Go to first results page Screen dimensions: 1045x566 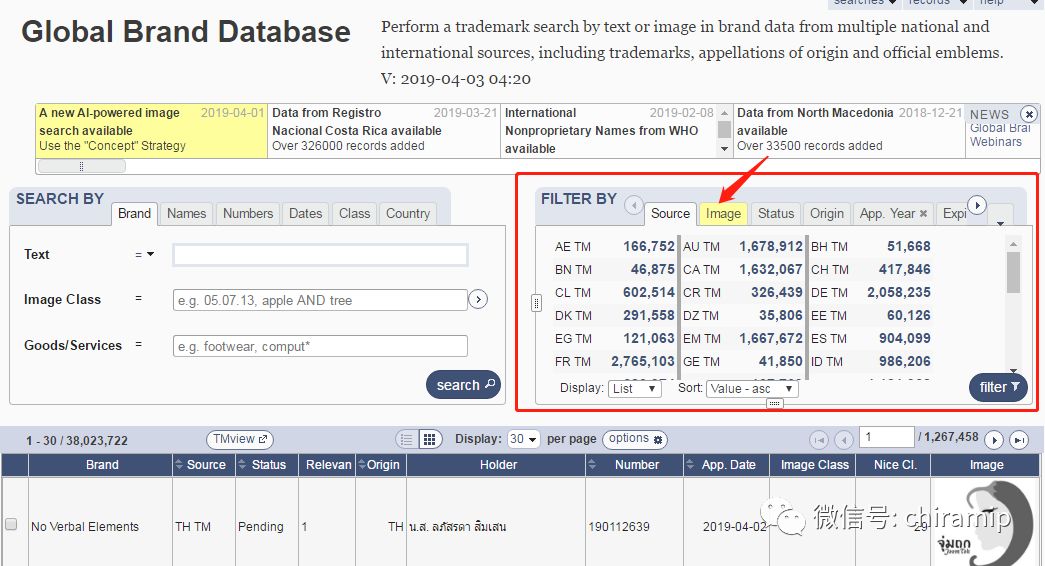click(x=819, y=440)
